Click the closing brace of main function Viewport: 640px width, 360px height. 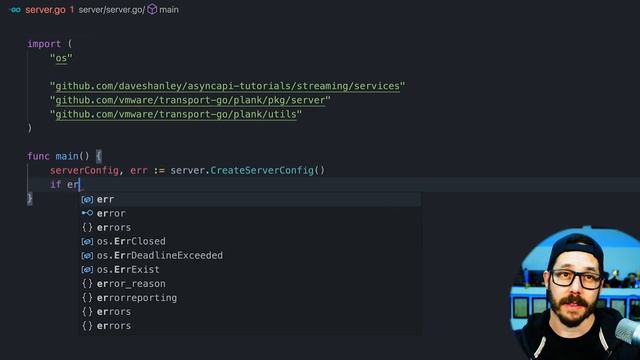(30, 199)
